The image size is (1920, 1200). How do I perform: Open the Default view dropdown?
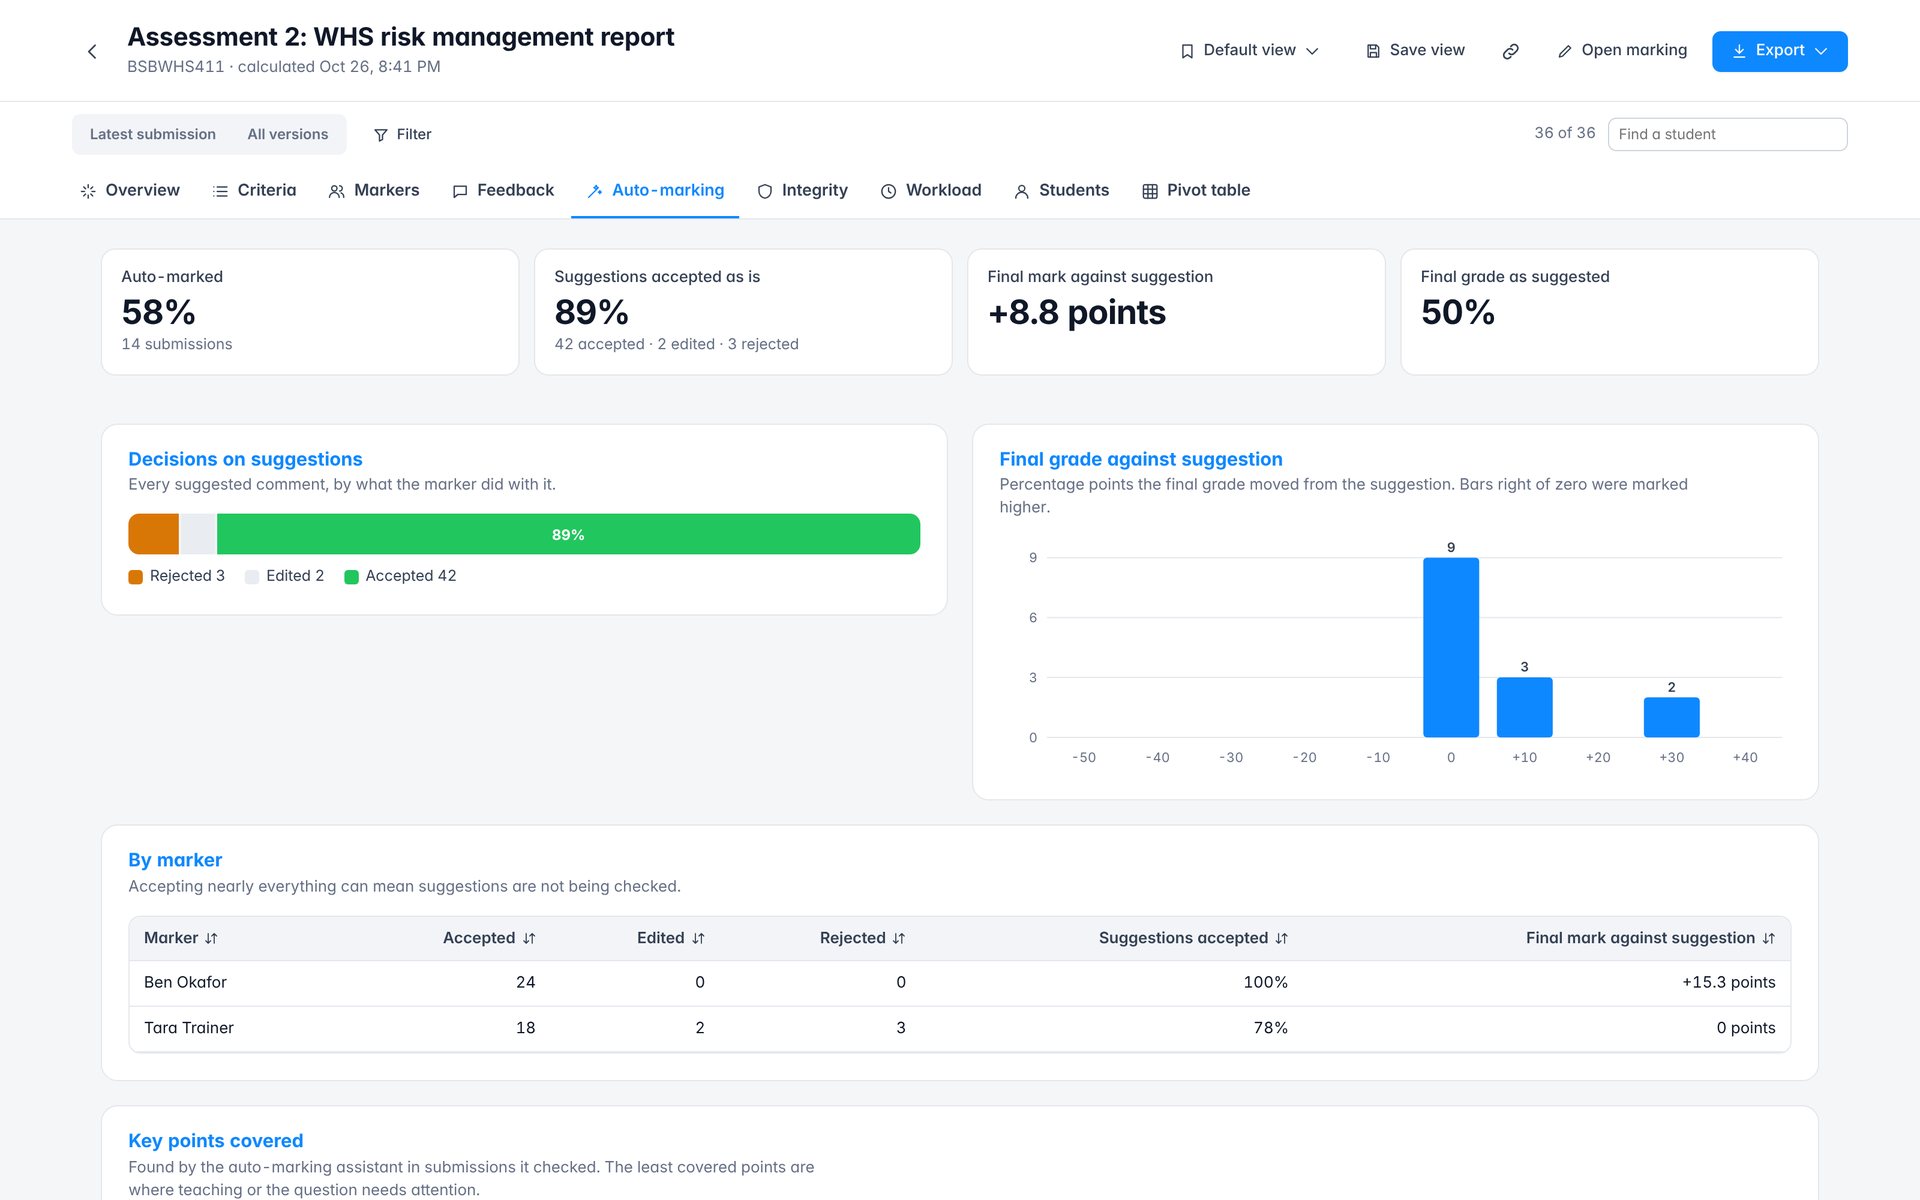(1250, 51)
